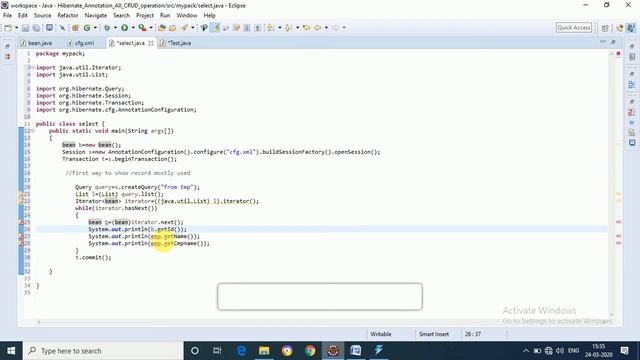Click the Forward navigation arrow icon

click(335, 28)
